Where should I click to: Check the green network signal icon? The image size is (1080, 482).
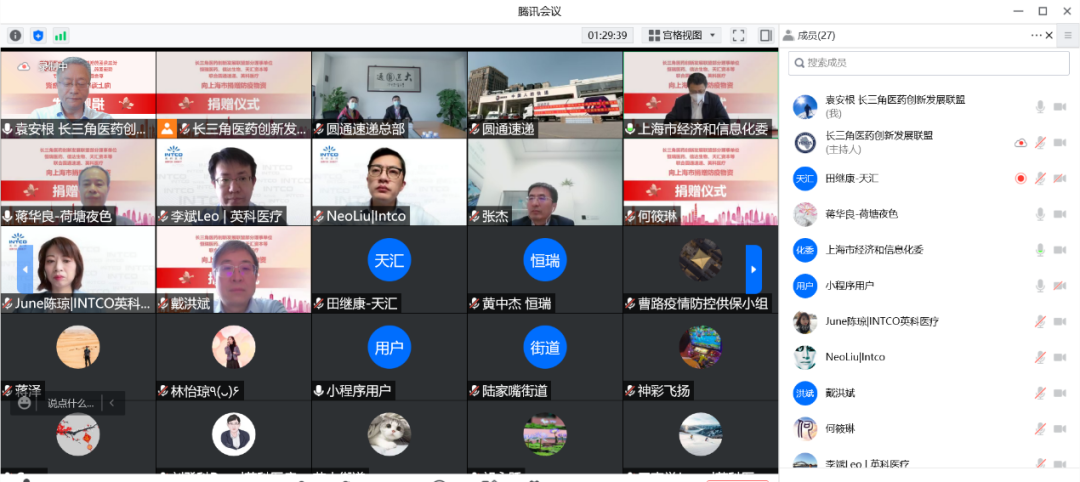coord(61,35)
